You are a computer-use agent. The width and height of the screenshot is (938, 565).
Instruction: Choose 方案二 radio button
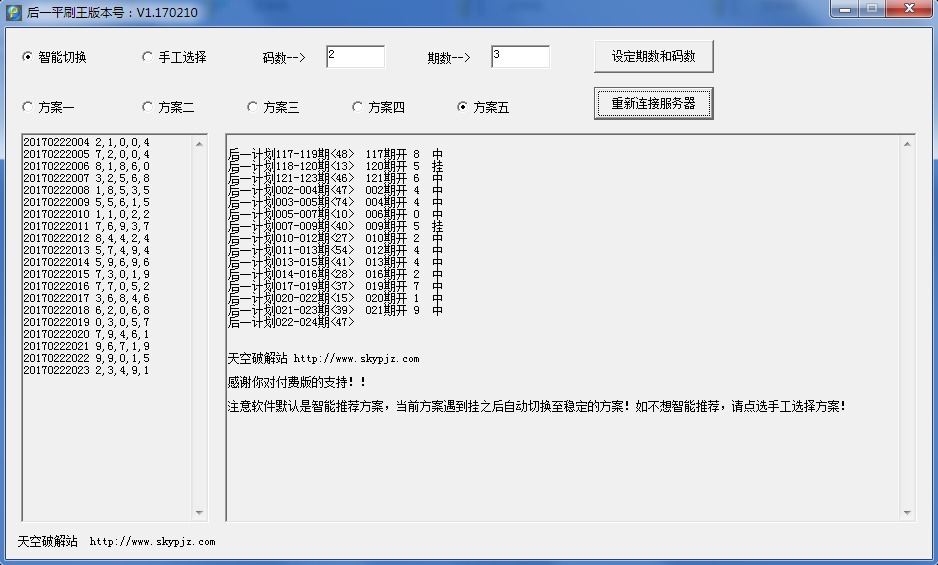148,107
